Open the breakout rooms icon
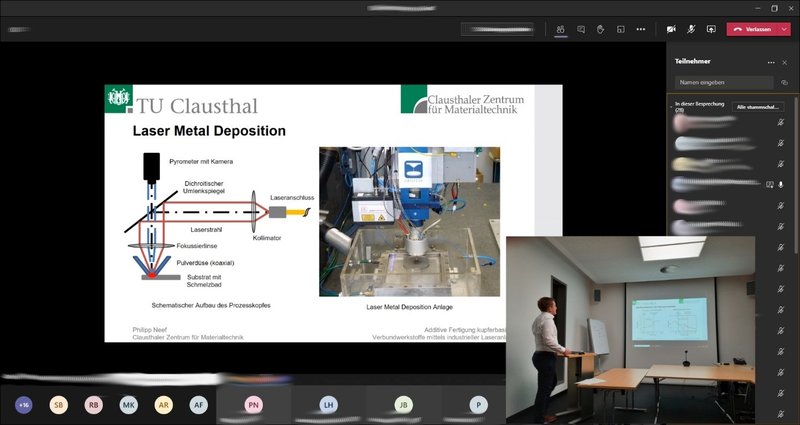 click(620, 29)
